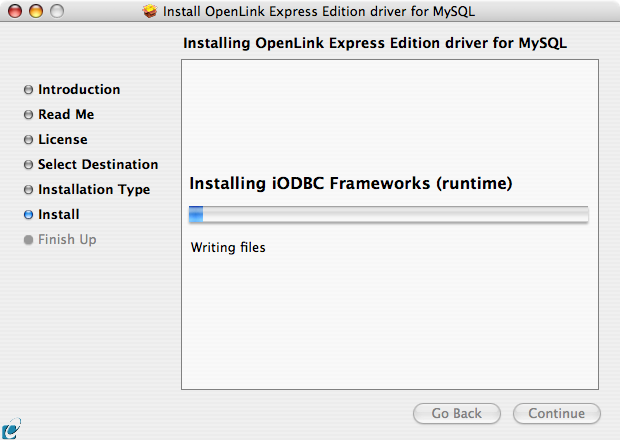Click the Continue button
Viewport: 620px width, 440px height.
pyautogui.click(x=557, y=414)
